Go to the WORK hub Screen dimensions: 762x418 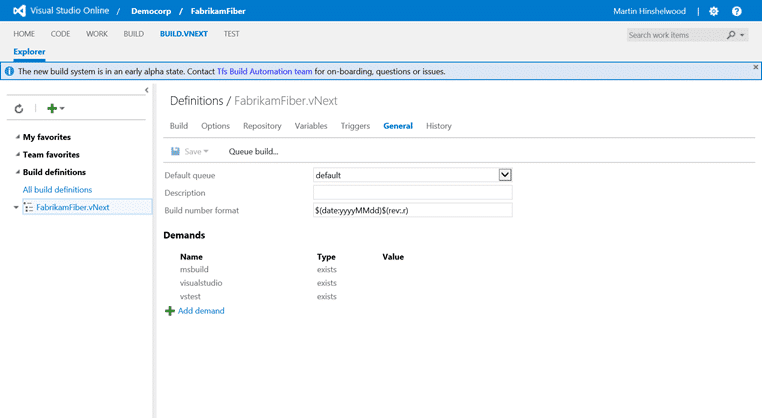[x=97, y=34]
